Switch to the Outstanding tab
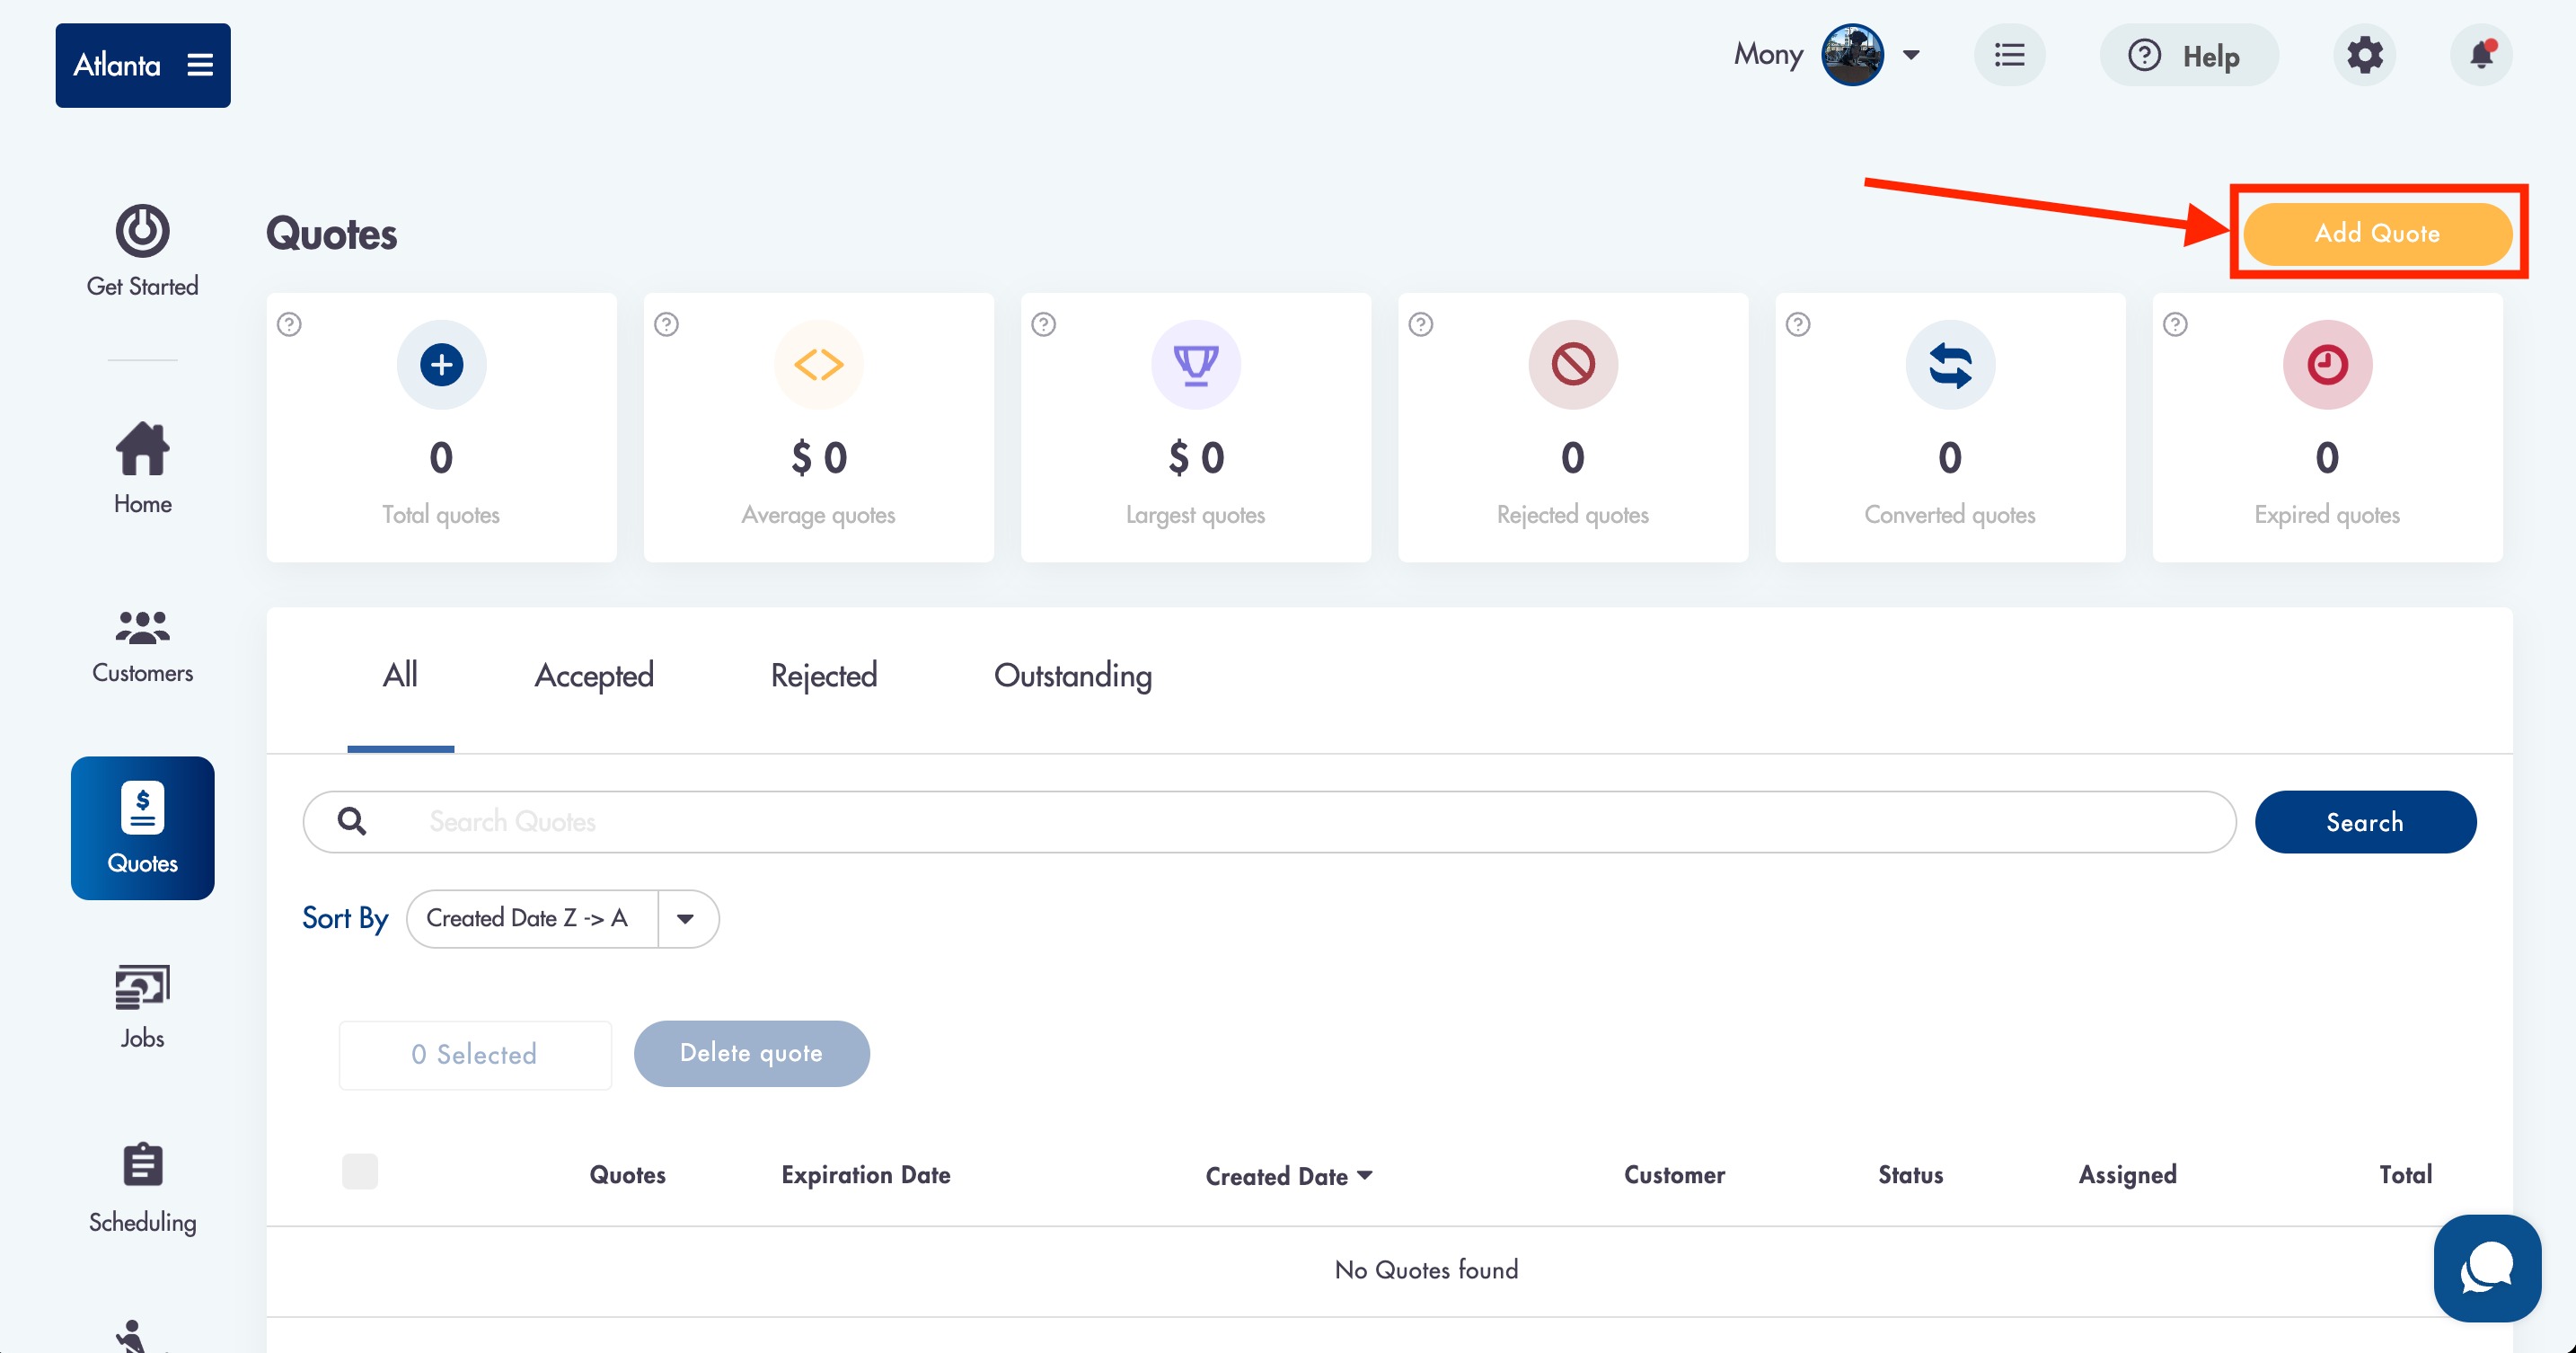2576x1353 pixels. pos(1072,676)
